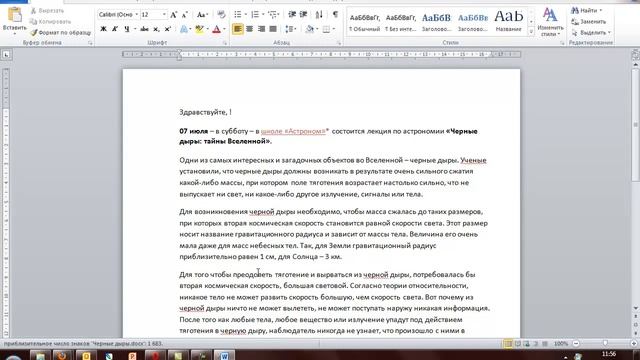Expand the styles gallery More arrow

531,31
